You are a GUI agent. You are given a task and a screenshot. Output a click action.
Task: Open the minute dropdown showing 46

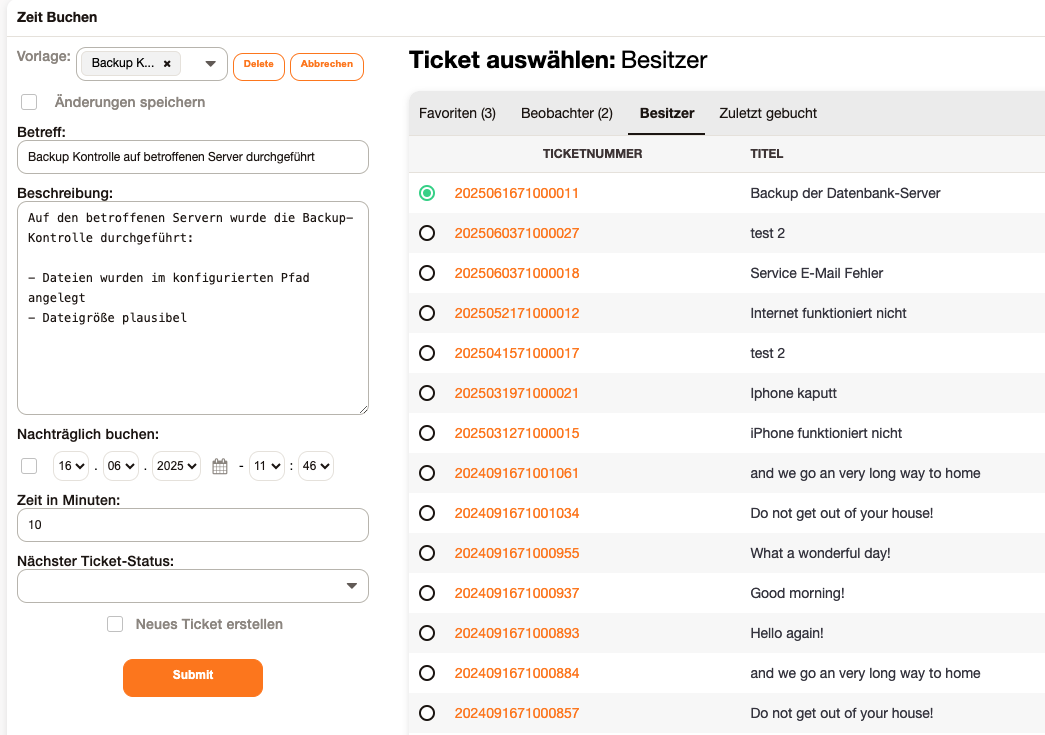coord(316,466)
